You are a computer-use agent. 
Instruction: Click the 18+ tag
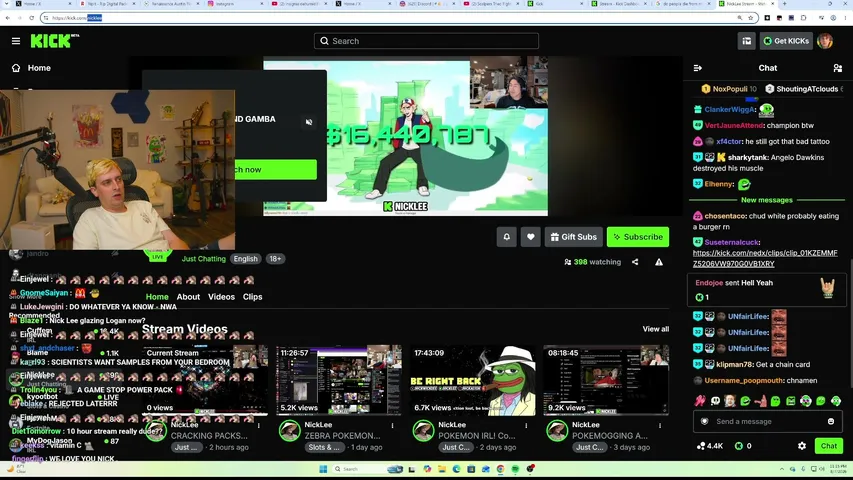point(275,259)
